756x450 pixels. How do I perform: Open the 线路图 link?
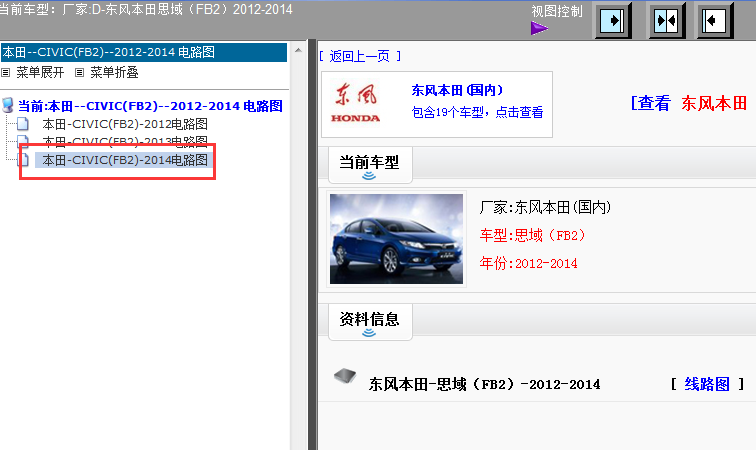(x=707, y=384)
